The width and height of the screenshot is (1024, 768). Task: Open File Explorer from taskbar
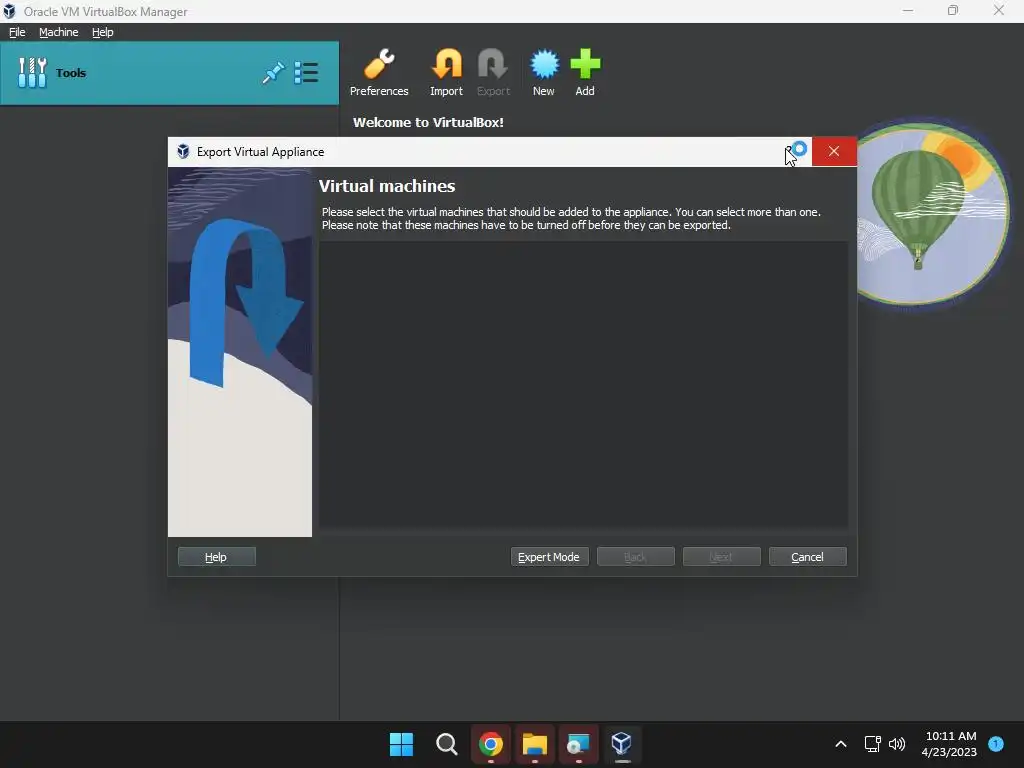pyautogui.click(x=534, y=744)
